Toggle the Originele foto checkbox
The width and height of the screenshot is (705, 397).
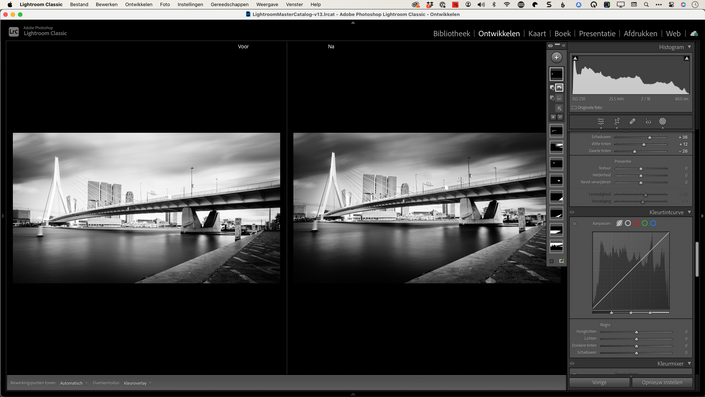point(574,107)
